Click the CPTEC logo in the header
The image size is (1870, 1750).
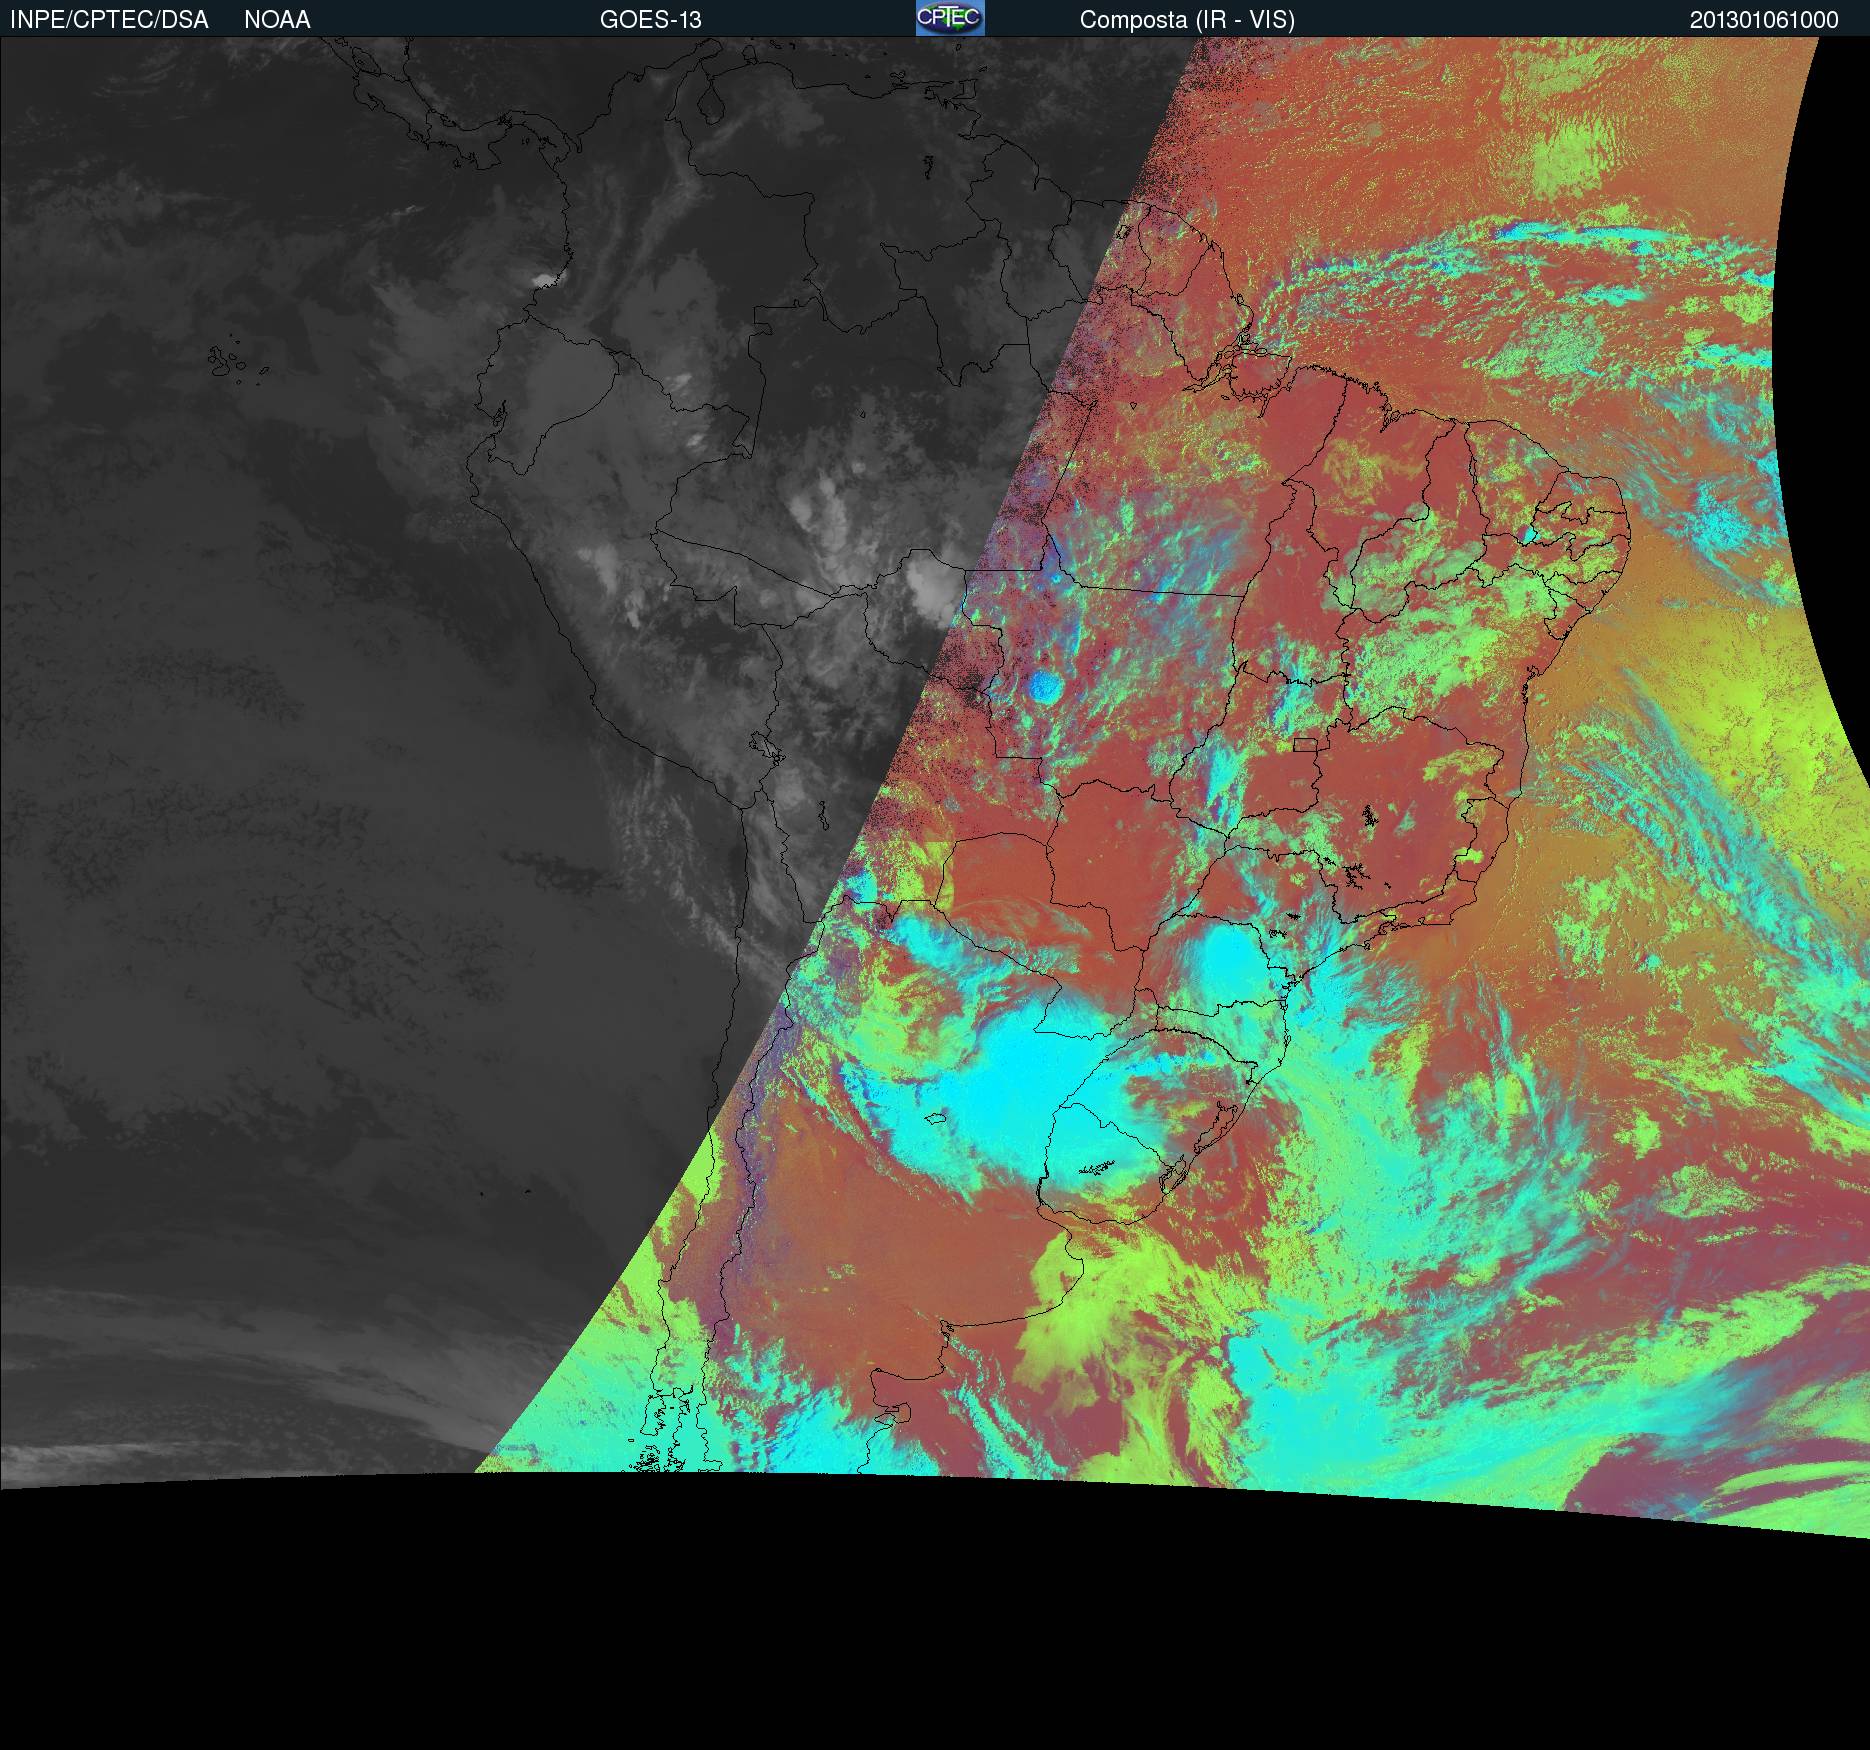point(950,18)
